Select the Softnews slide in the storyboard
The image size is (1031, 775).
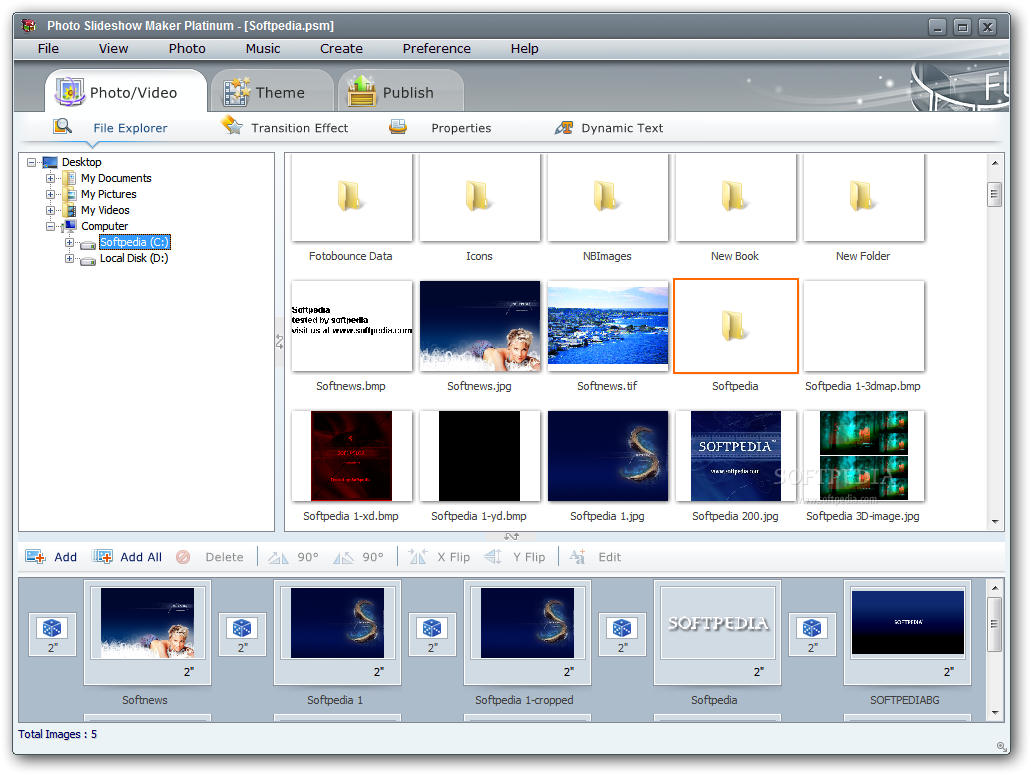tap(147, 632)
